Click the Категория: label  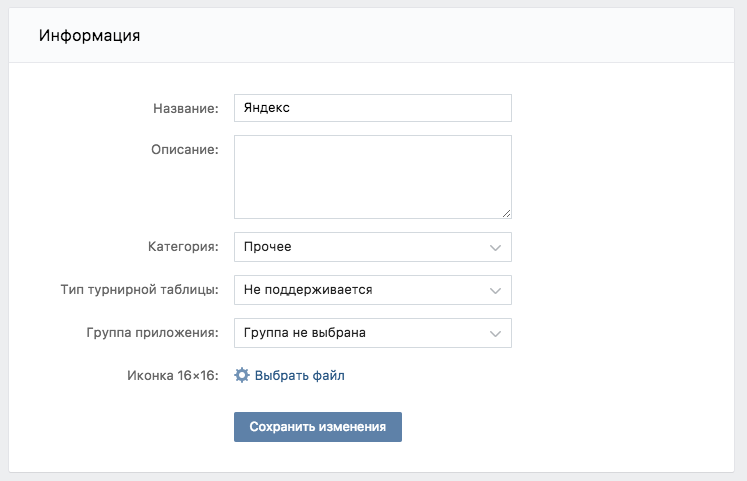(183, 247)
